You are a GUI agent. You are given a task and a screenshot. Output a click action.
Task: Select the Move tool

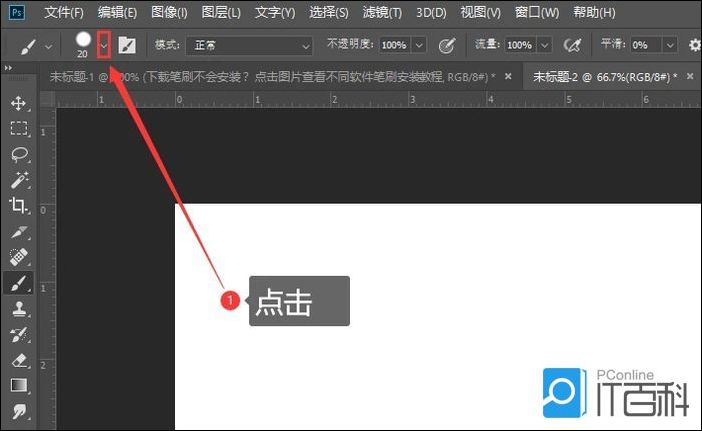[18, 103]
